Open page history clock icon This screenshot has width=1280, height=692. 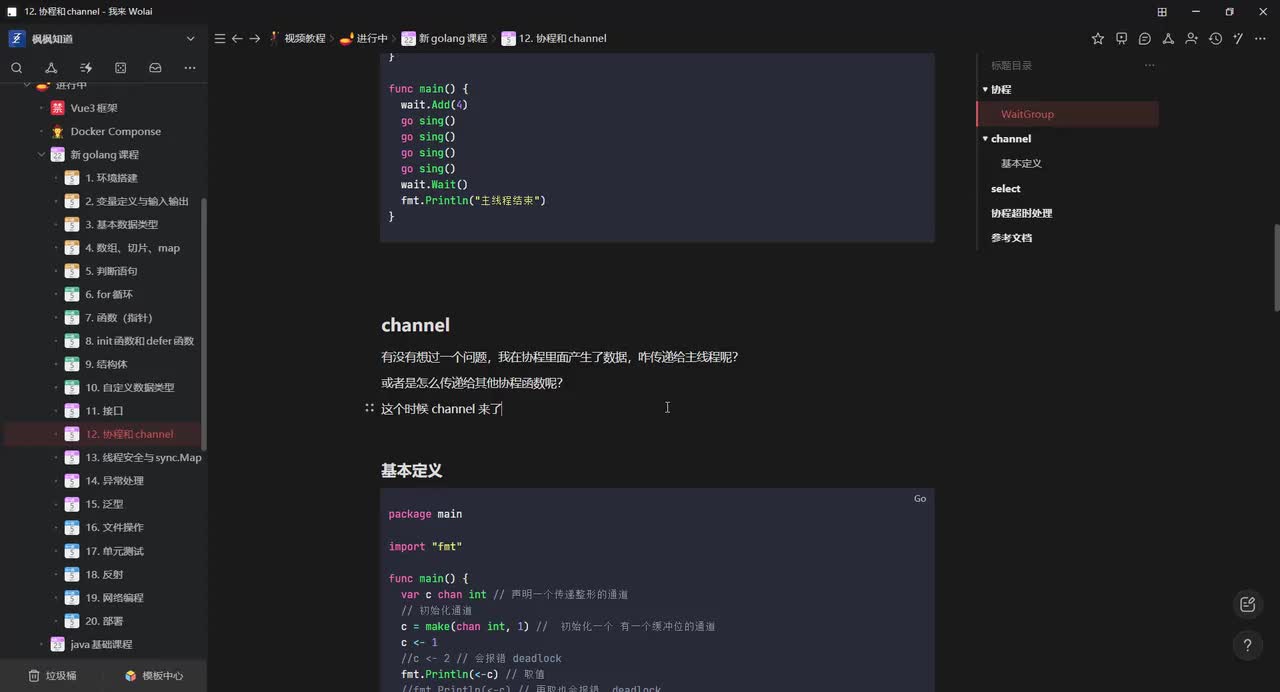1215,38
